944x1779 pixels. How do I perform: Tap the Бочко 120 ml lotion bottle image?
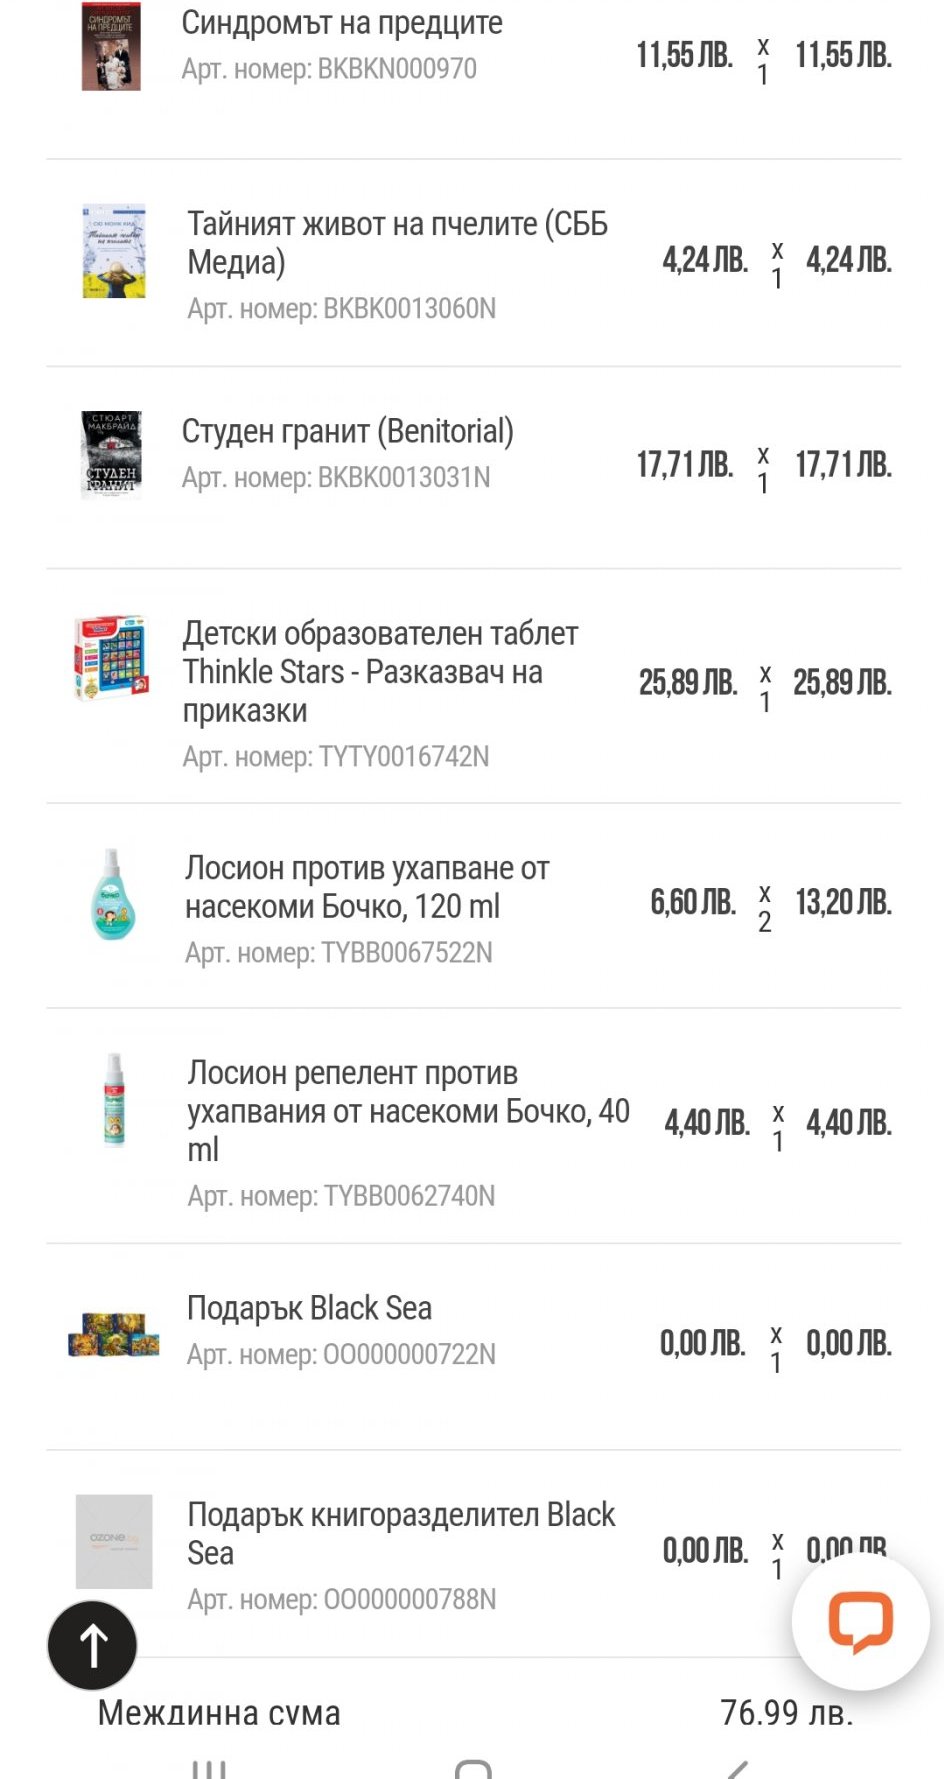(x=112, y=896)
